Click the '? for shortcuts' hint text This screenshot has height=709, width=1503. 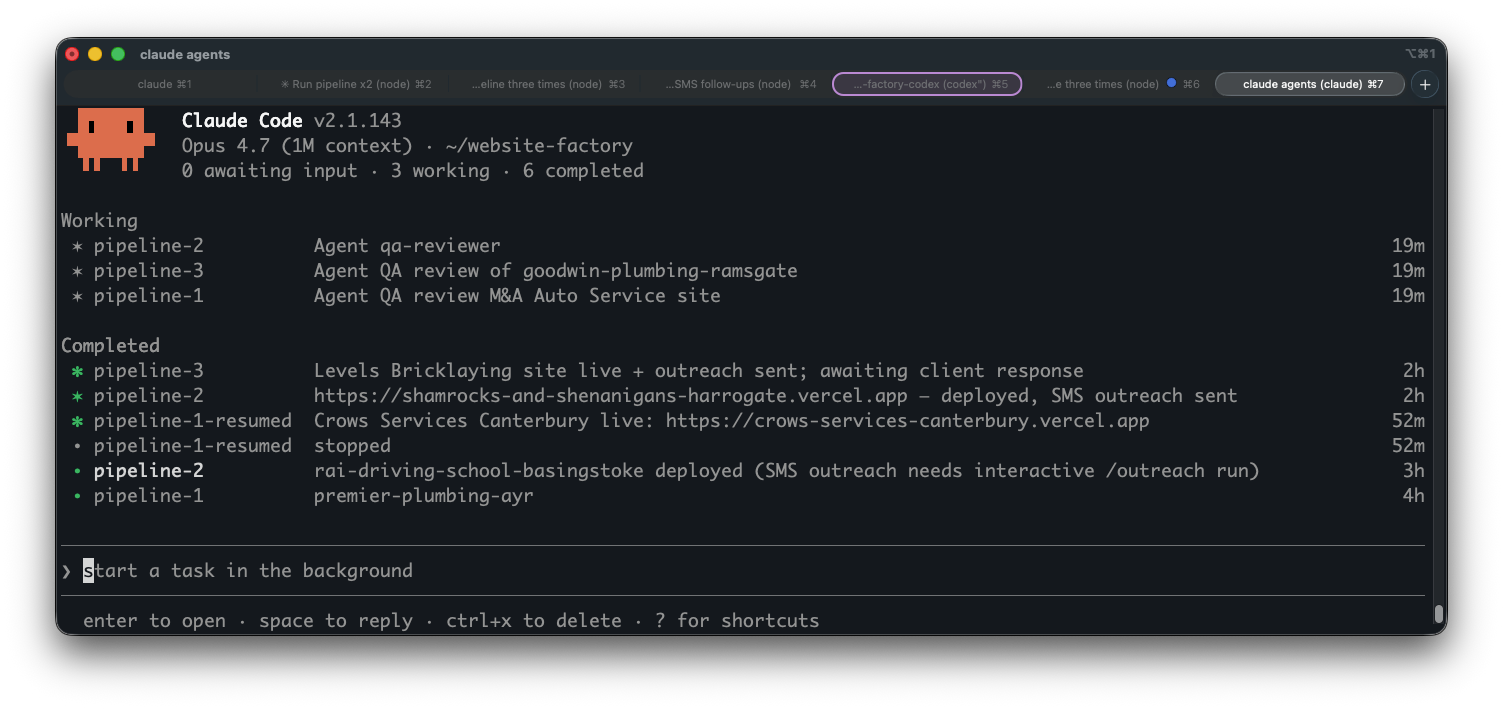point(737,621)
